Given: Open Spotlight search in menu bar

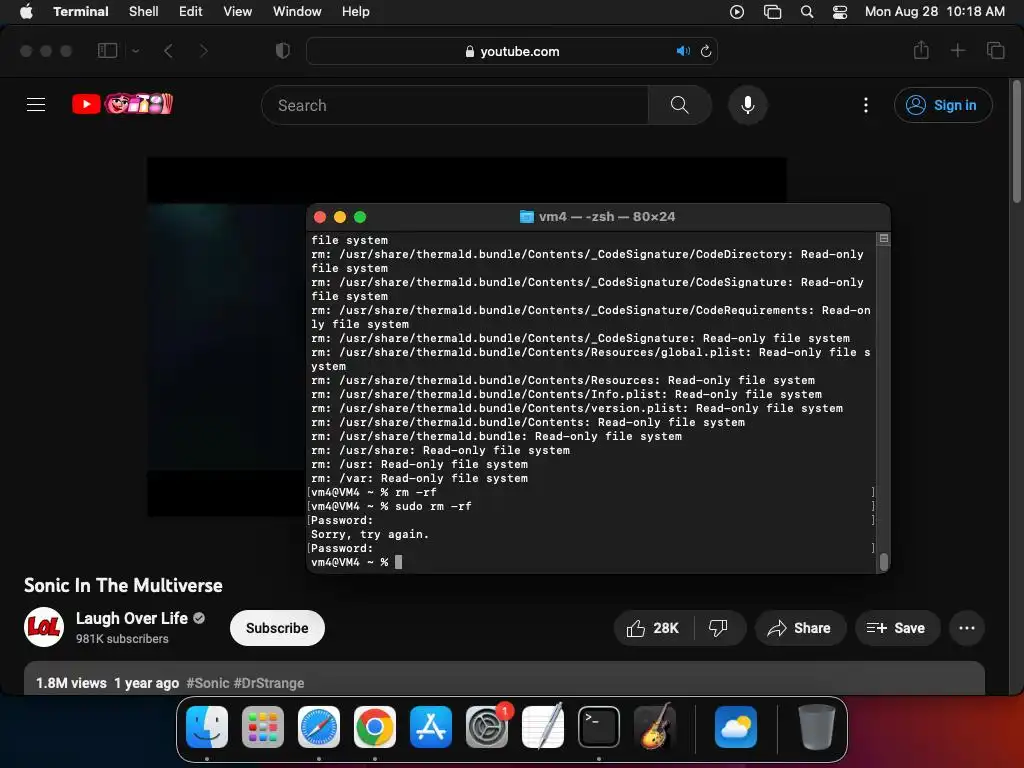Looking at the screenshot, I should click(807, 12).
